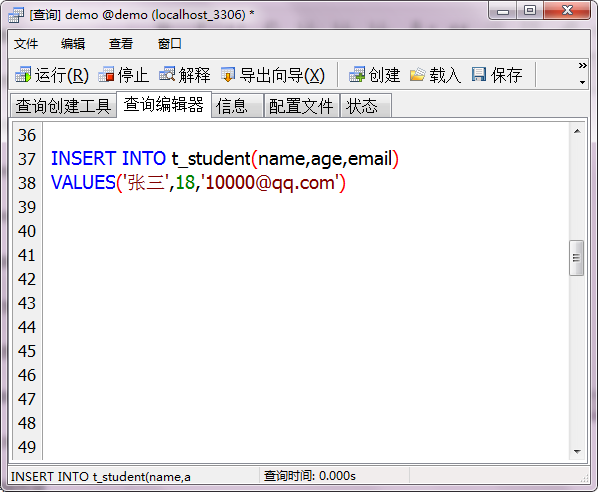The height and width of the screenshot is (492, 598).
Task: Click the scrollbar up arrow in the editor
Action: (x=577, y=131)
